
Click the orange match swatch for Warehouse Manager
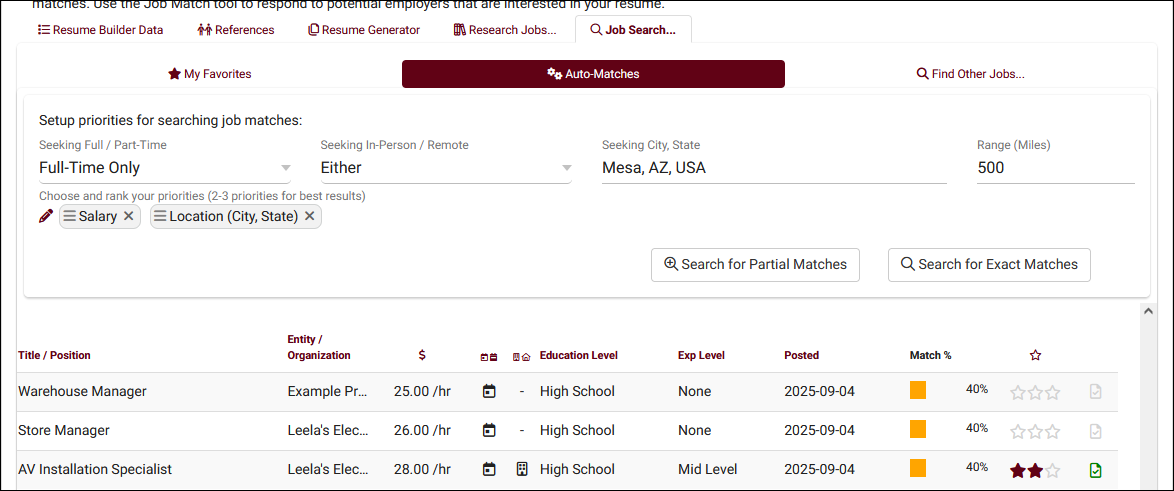918,391
